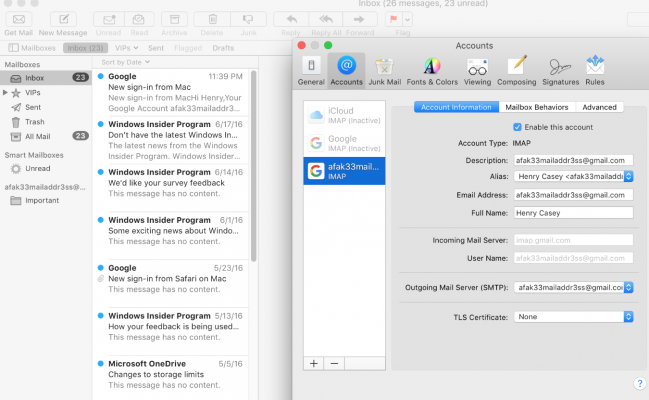Screen dimensions: 649x400
Task: Select the inactive Google IMAP account
Action: 344,143
